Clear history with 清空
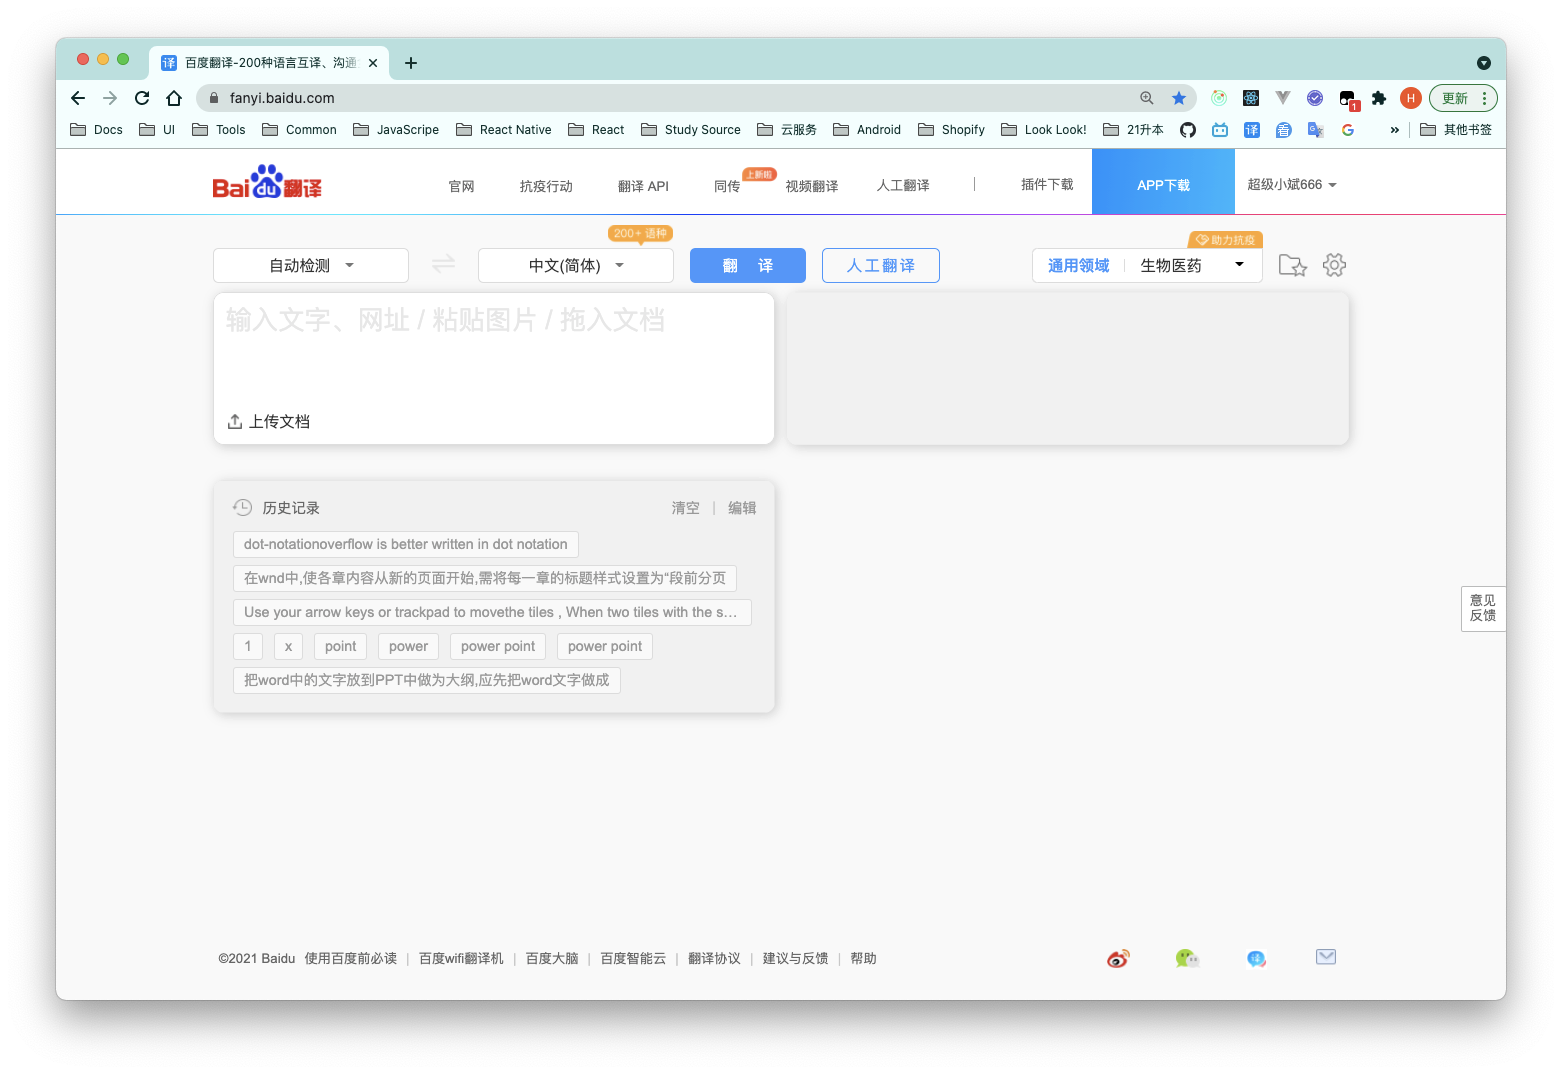1562x1074 pixels. pyautogui.click(x=686, y=508)
